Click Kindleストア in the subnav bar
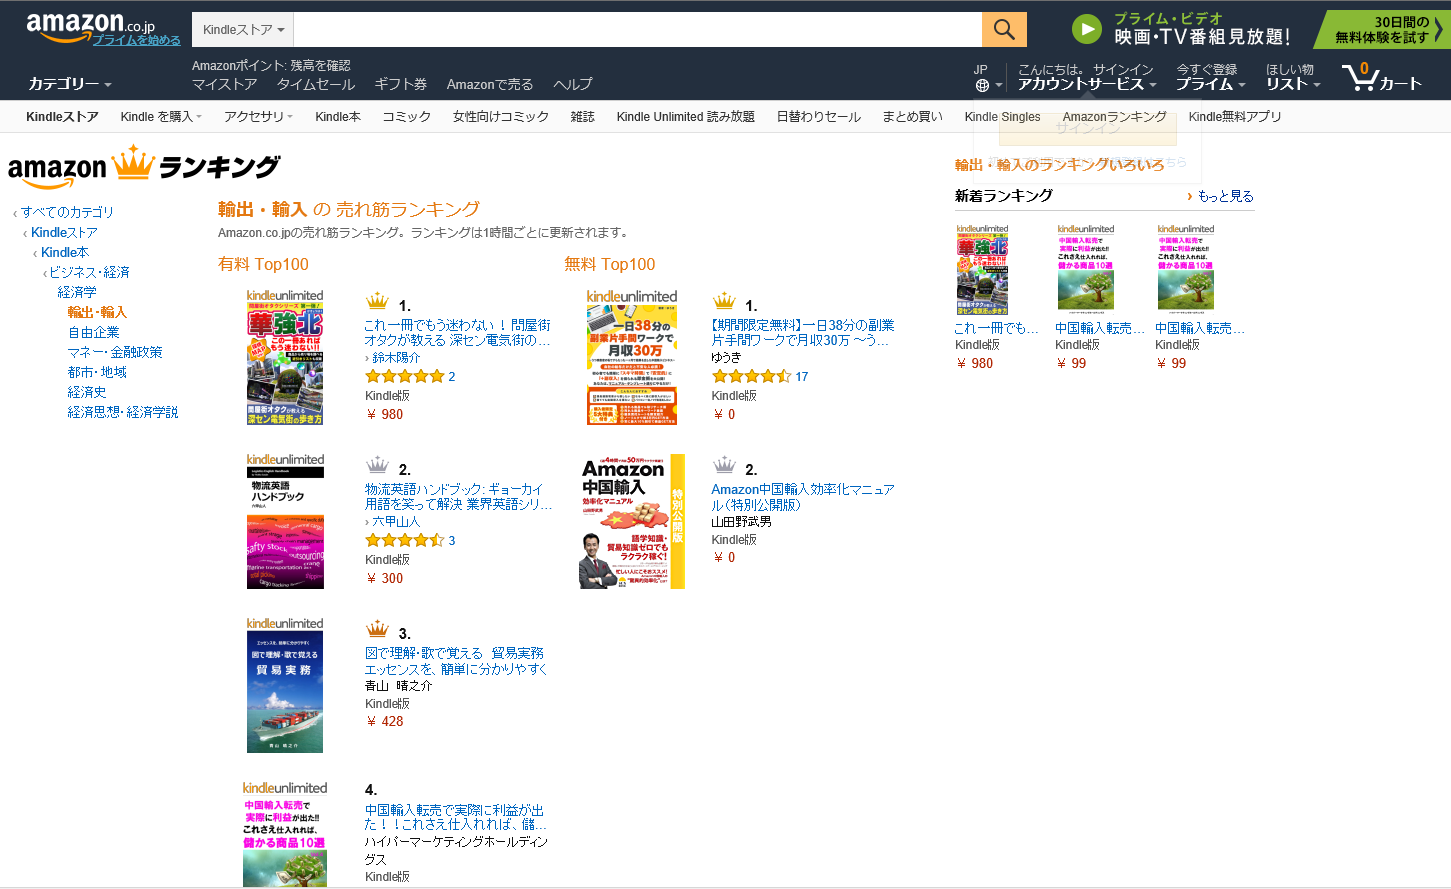The image size is (1451, 889). [x=62, y=117]
